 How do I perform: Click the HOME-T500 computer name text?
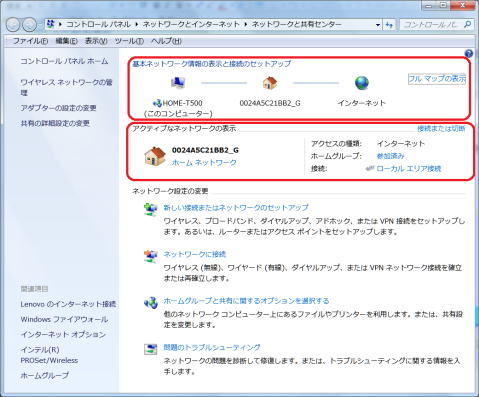(182, 103)
